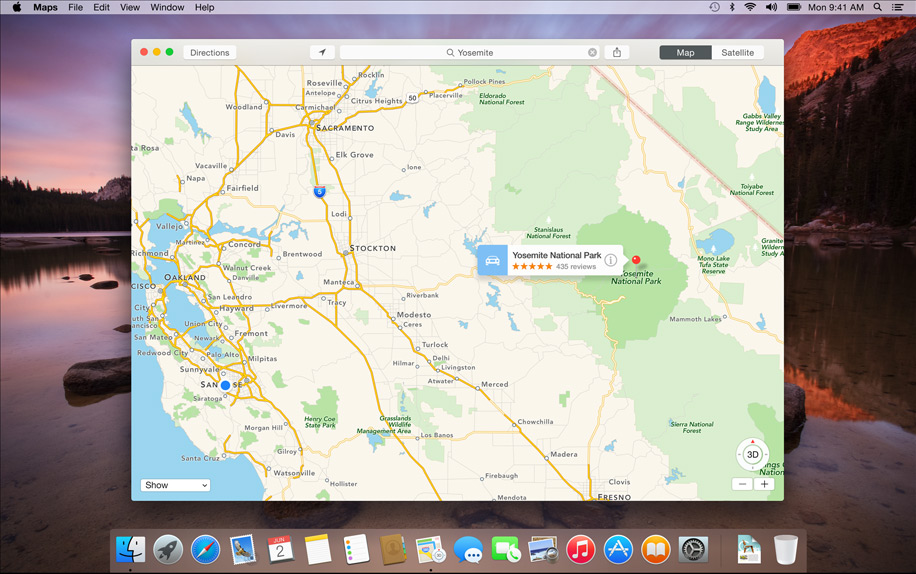
Task: Click the Yosemite National Park callout title
Action: pos(557,255)
